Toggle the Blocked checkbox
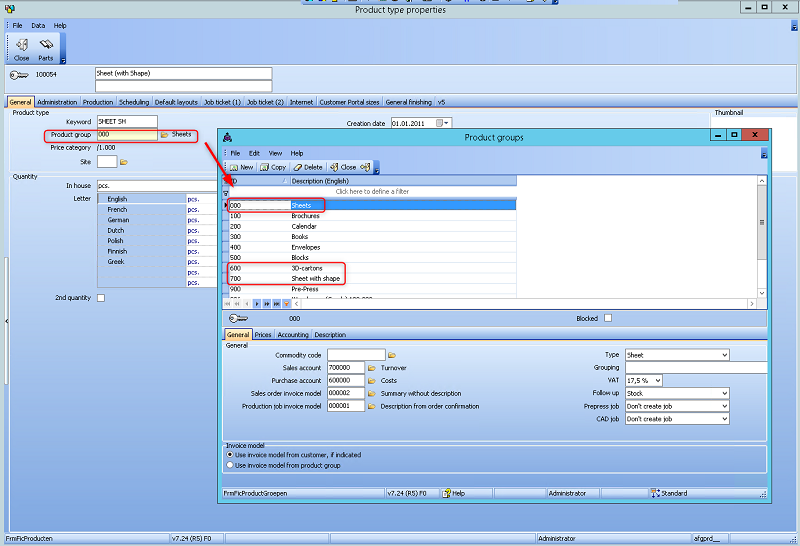 [x=608, y=318]
